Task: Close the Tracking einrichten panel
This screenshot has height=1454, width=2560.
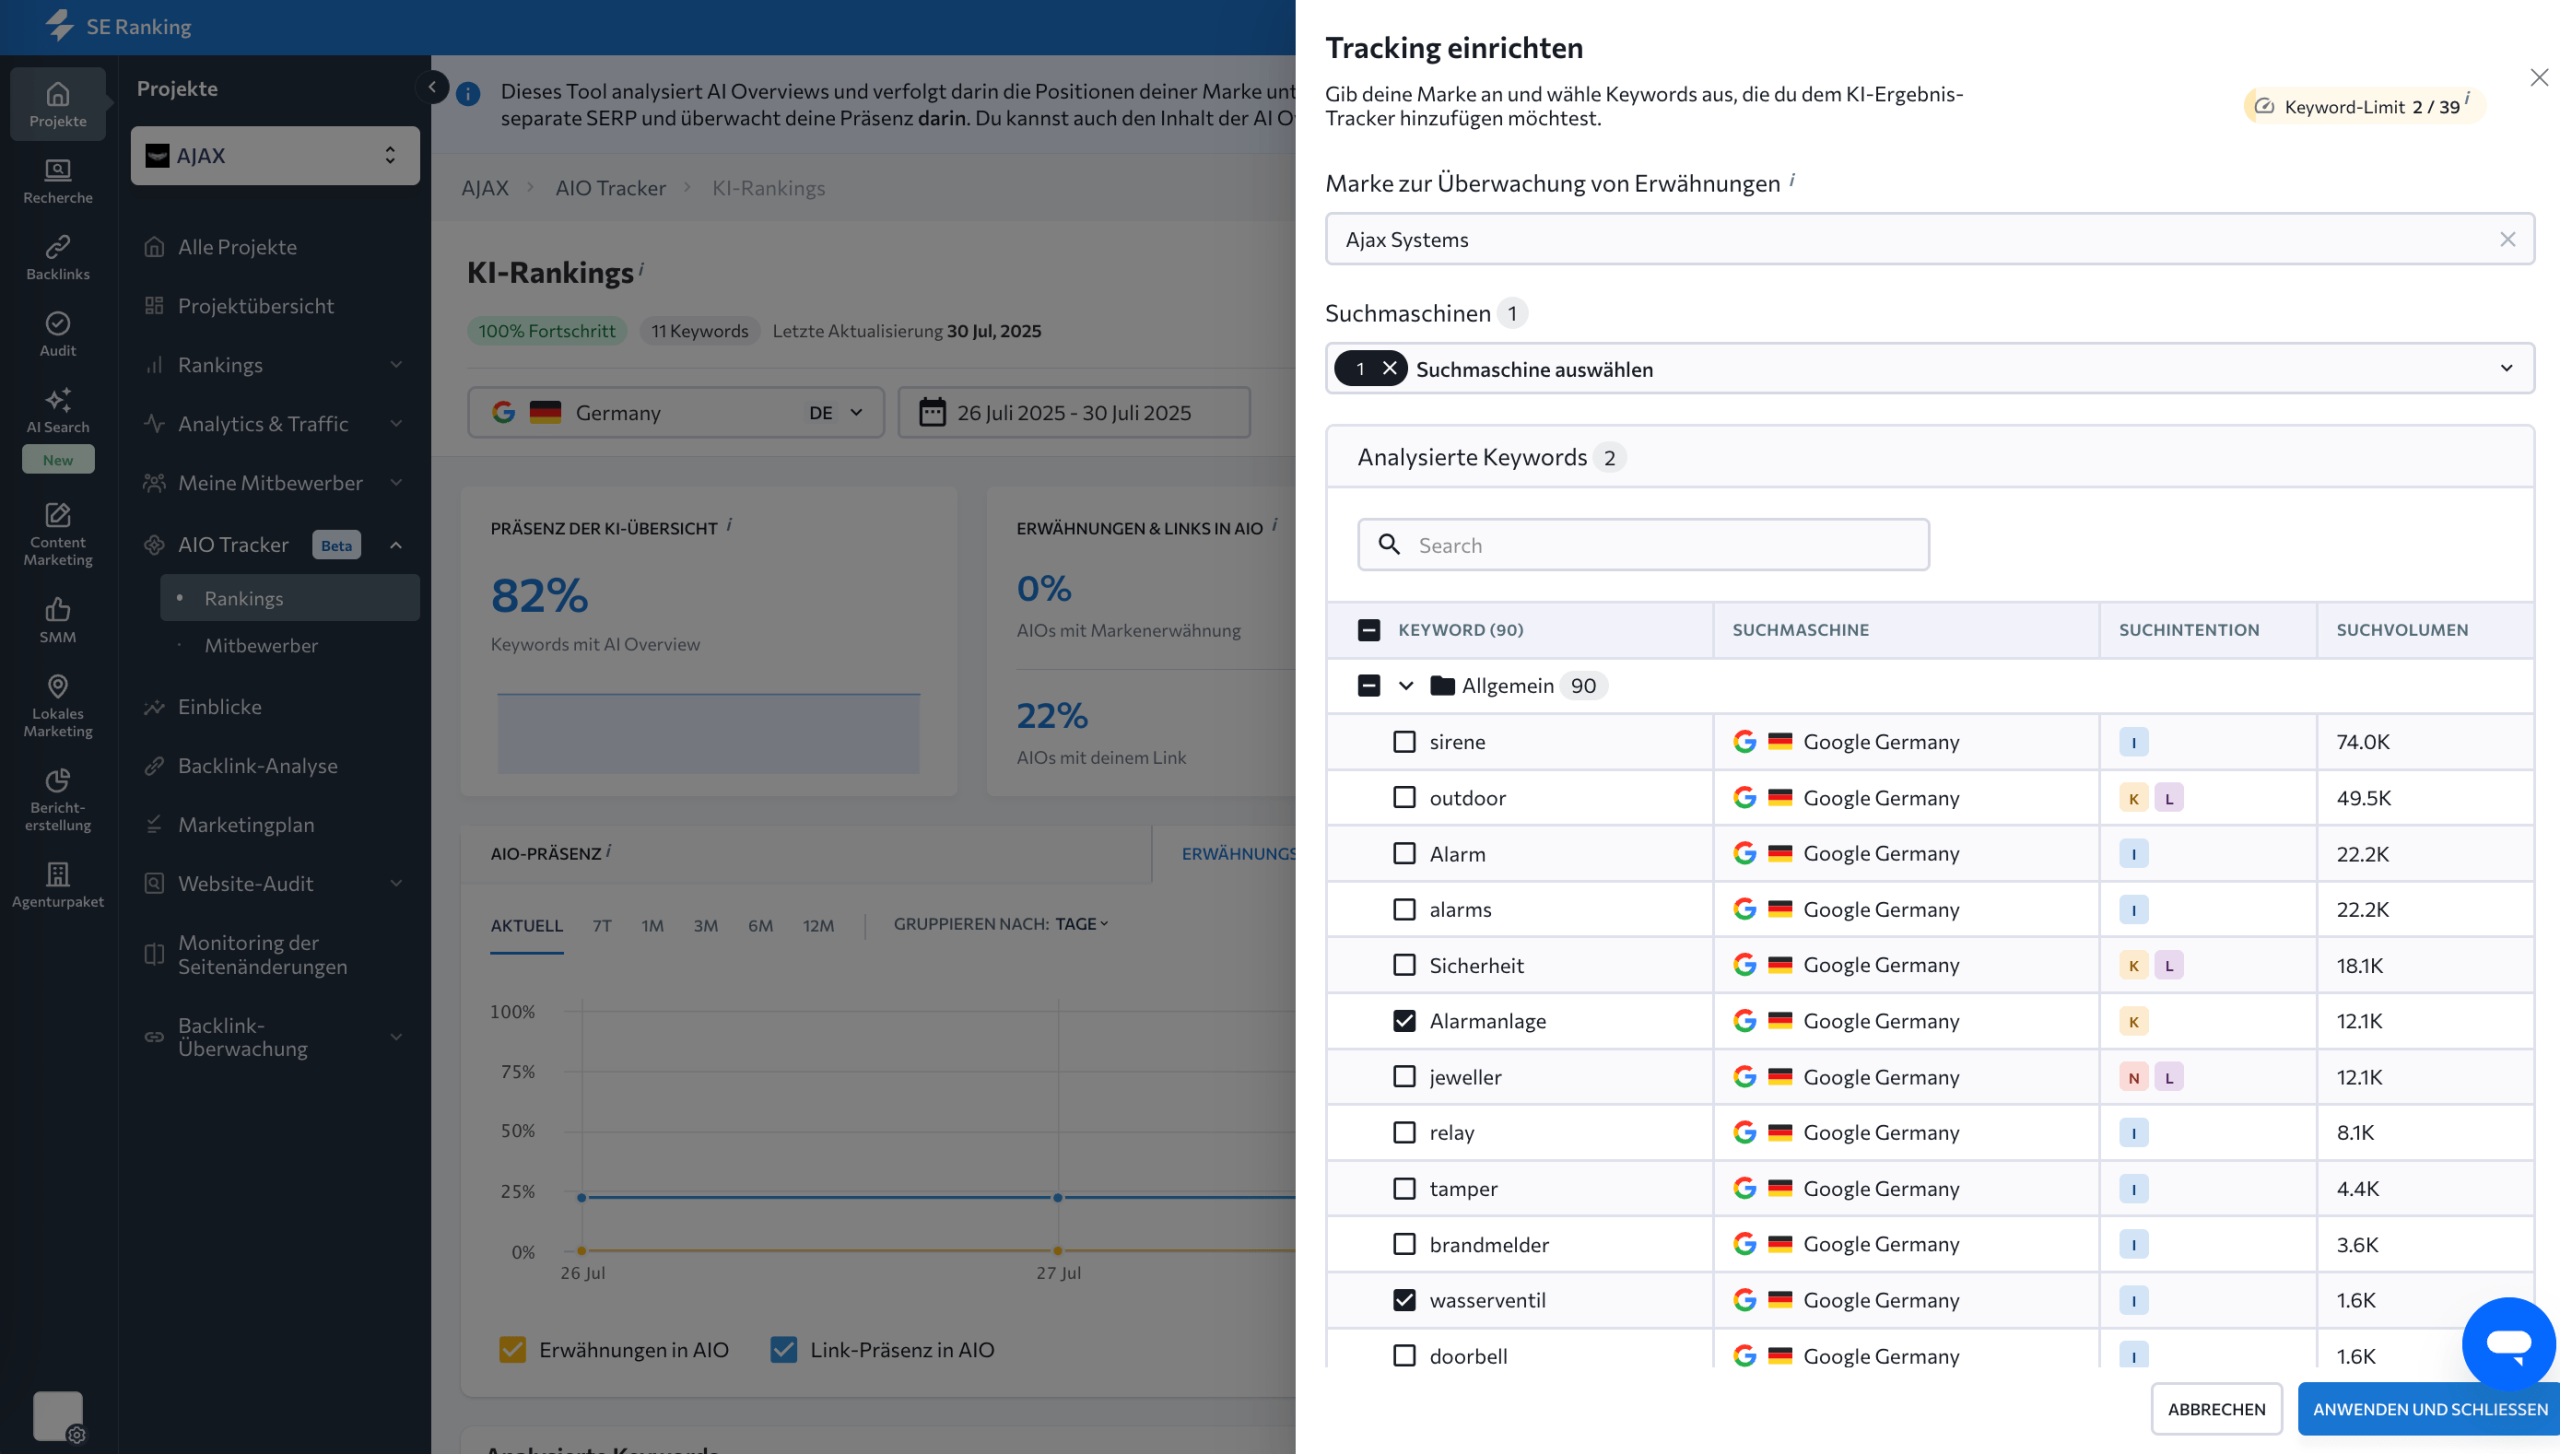Action: pos(2539,77)
